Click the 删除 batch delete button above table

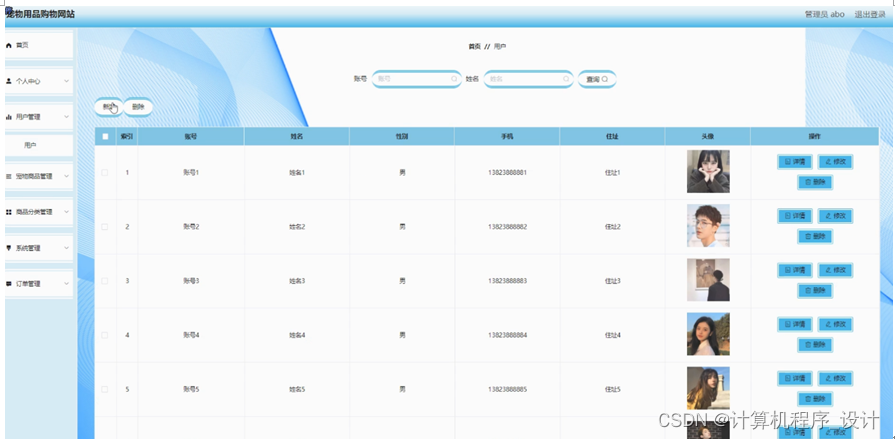click(x=138, y=107)
